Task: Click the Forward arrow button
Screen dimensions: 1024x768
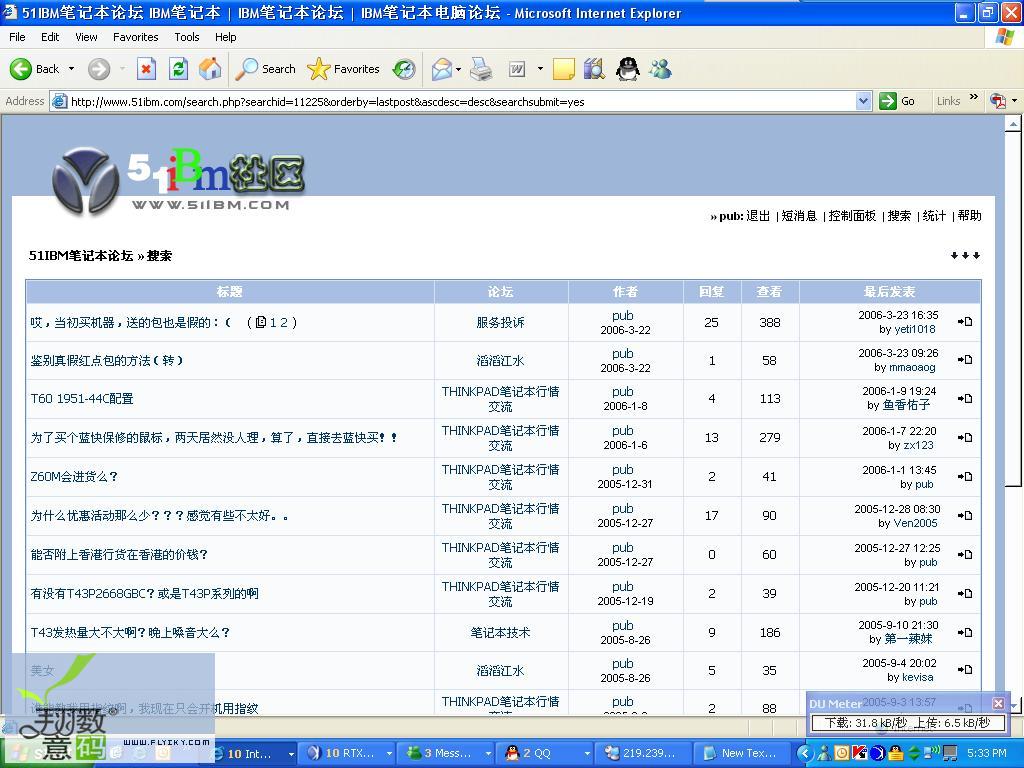Action: click(x=99, y=69)
